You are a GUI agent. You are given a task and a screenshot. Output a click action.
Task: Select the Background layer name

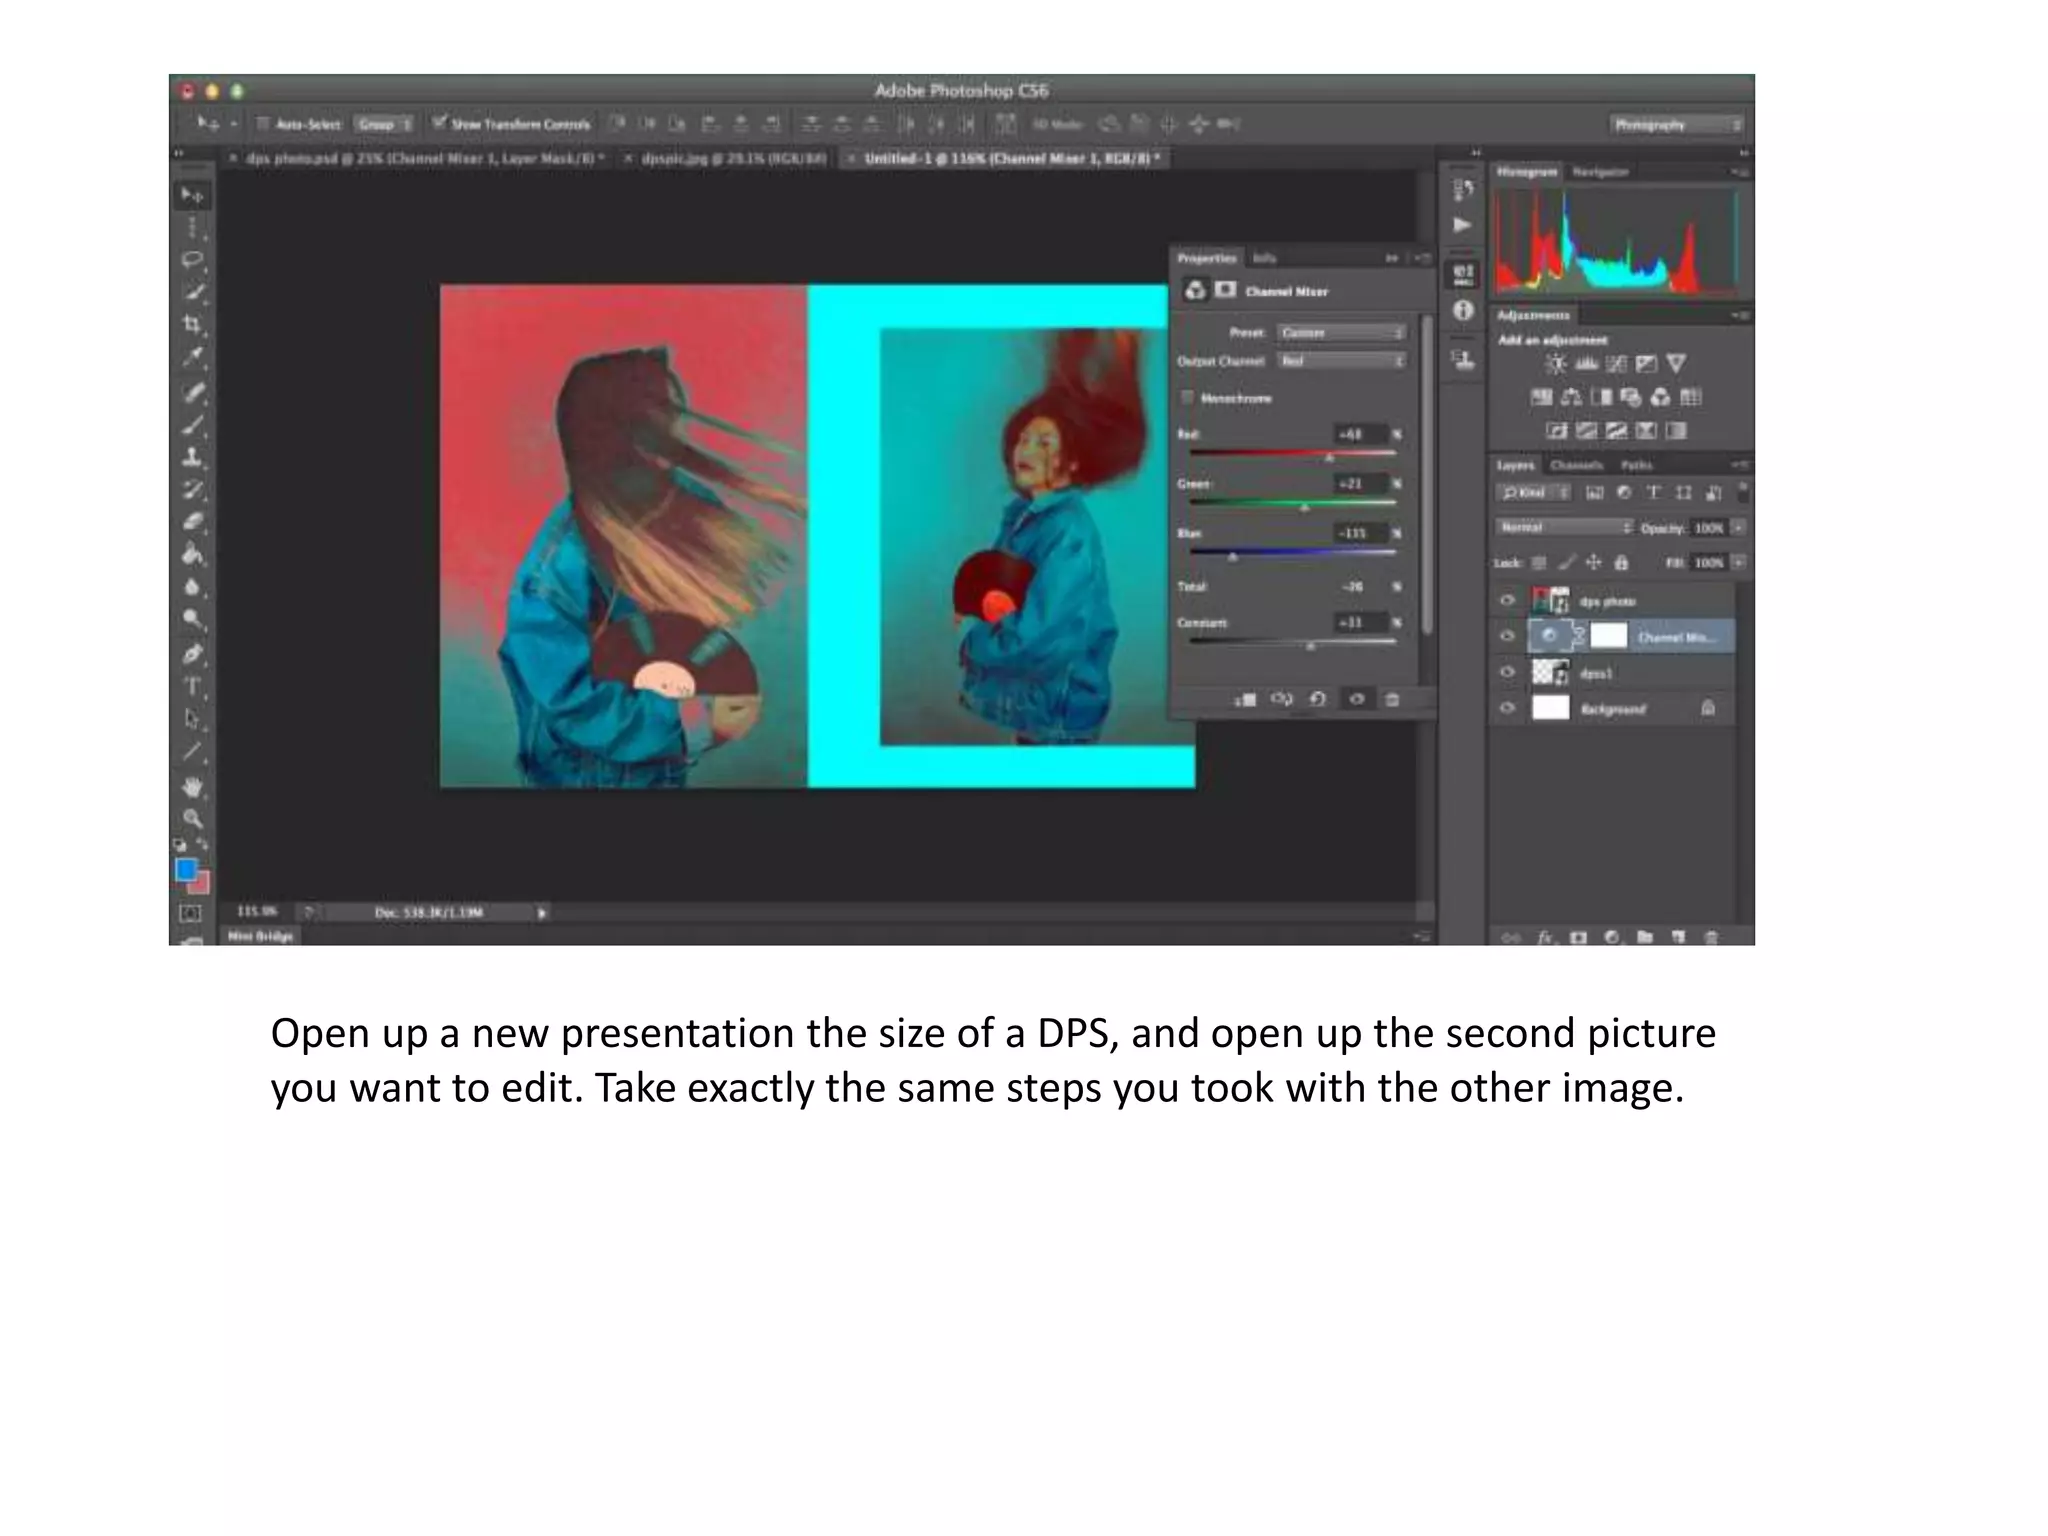click(x=1612, y=709)
